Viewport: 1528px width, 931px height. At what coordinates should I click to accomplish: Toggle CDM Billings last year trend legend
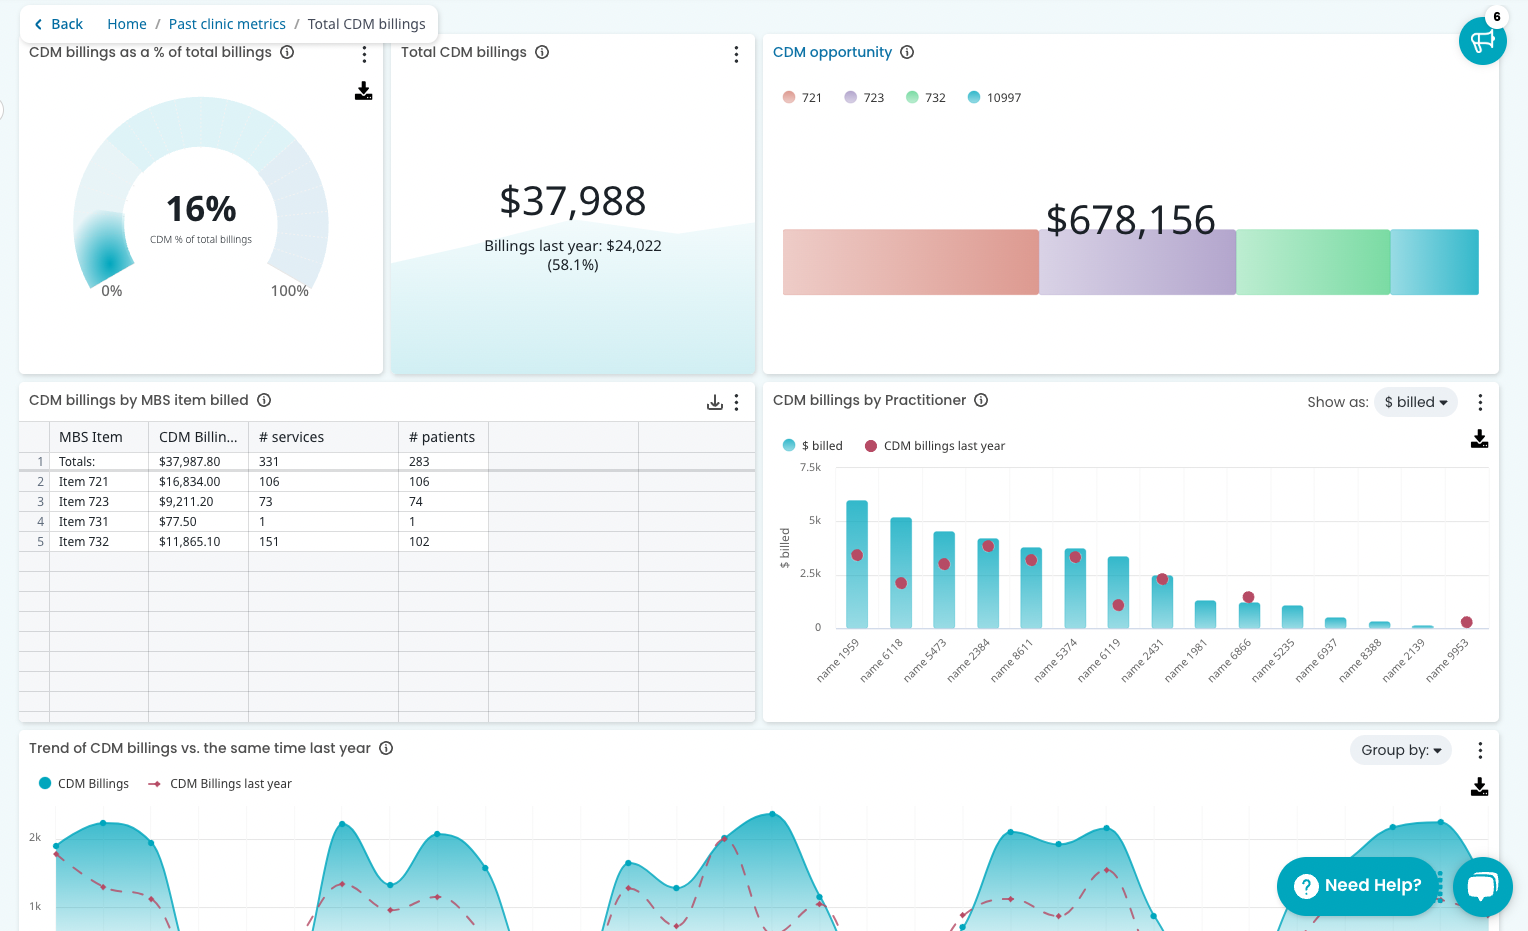[220, 784]
